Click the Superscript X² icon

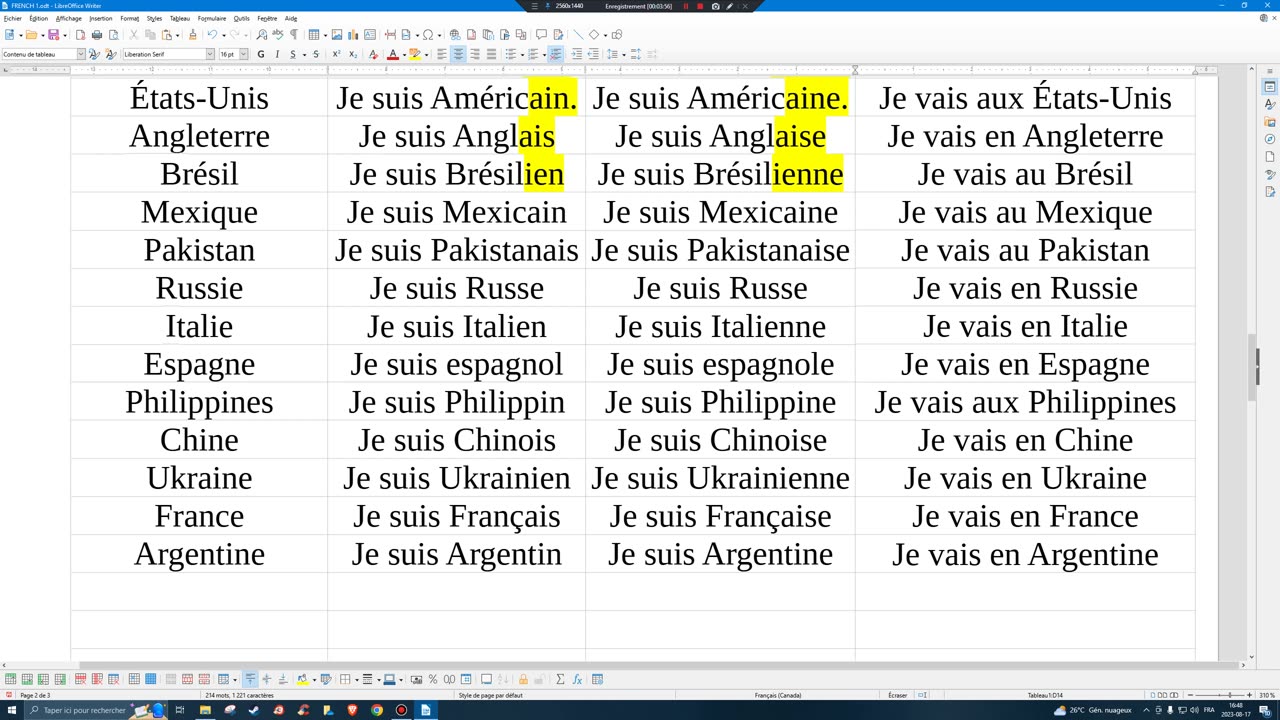pyautogui.click(x=336, y=54)
